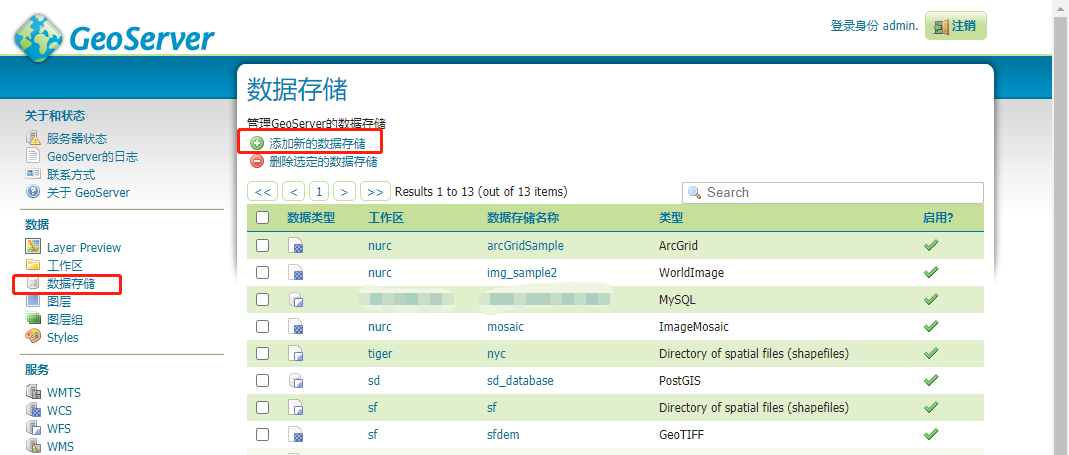
Task: Click the Styles palette icon
Action: click(33, 337)
